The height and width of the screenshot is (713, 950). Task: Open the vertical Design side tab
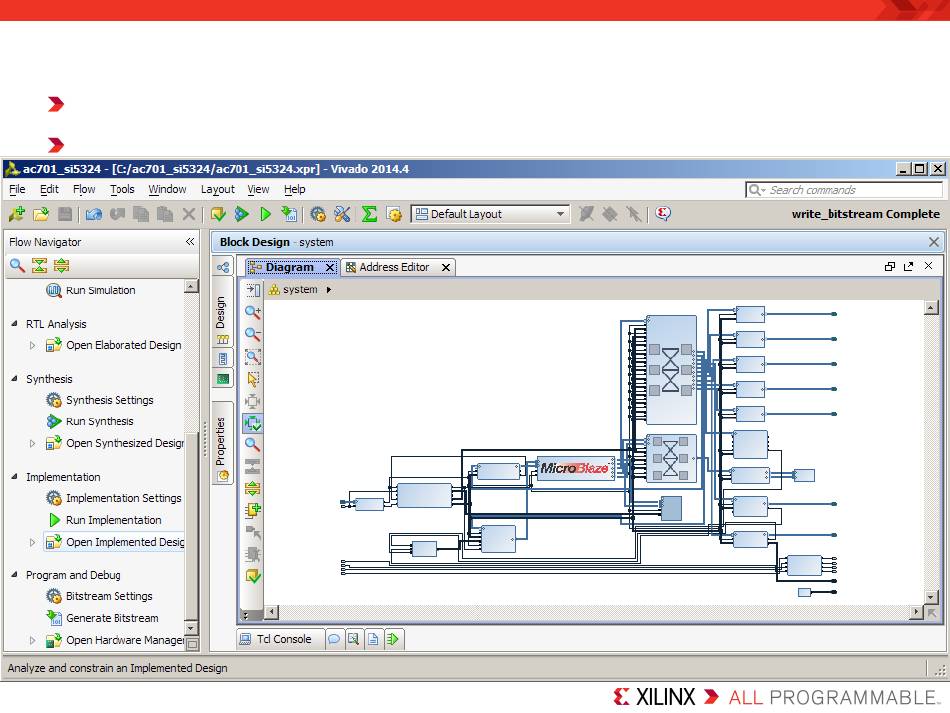[x=222, y=312]
